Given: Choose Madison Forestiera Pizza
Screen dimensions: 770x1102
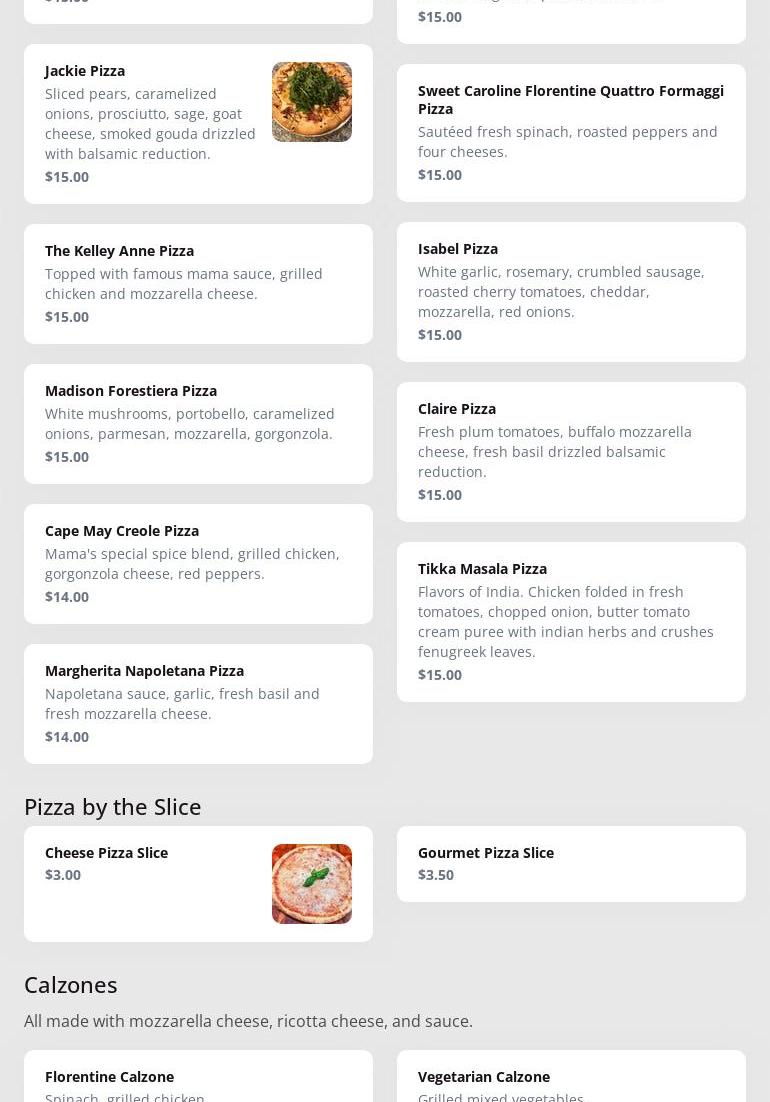Looking at the screenshot, I should pyautogui.click(x=131, y=391).
